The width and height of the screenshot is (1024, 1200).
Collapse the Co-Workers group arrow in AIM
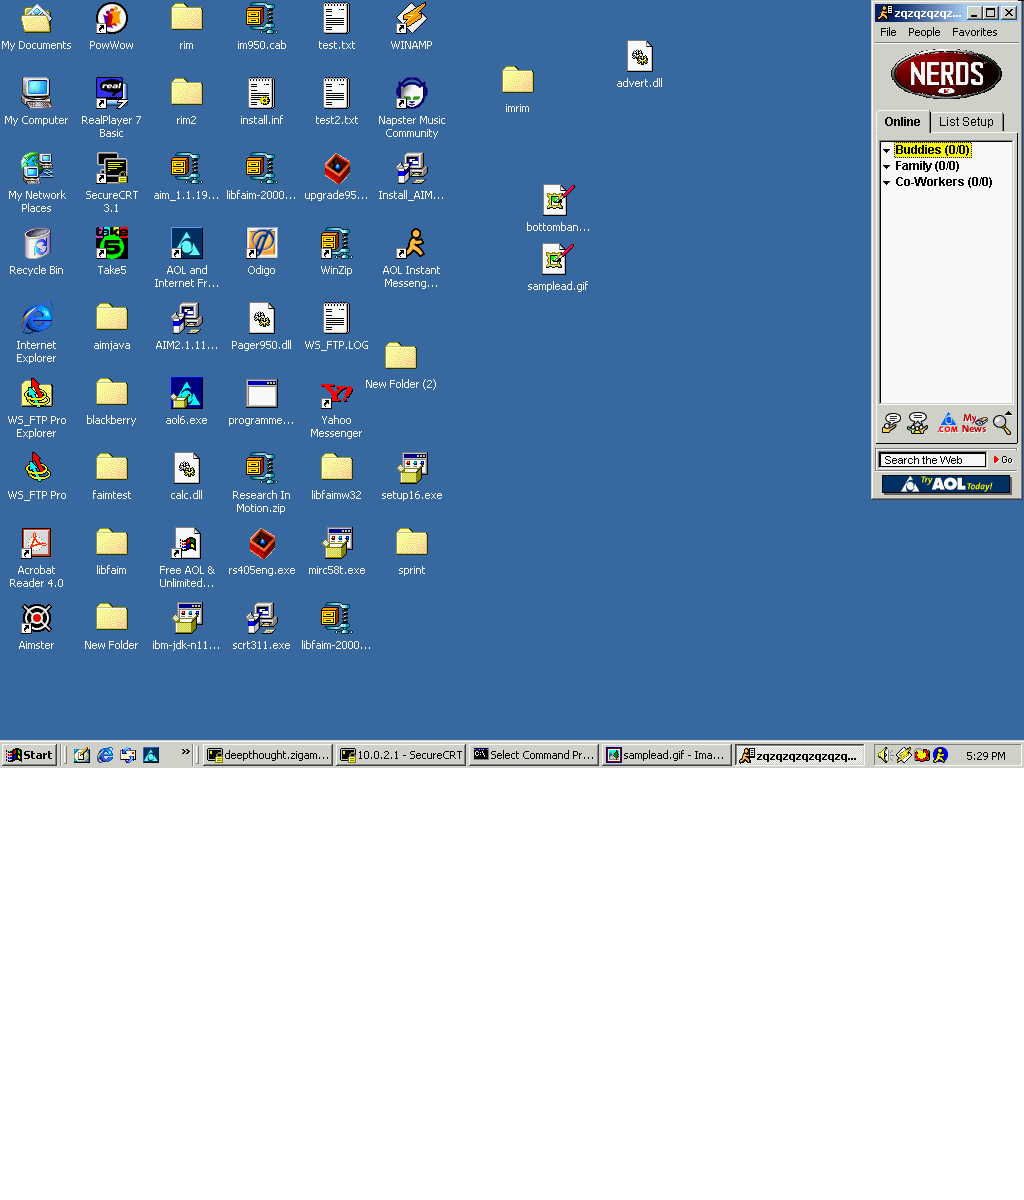pyautogui.click(x=886, y=183)
